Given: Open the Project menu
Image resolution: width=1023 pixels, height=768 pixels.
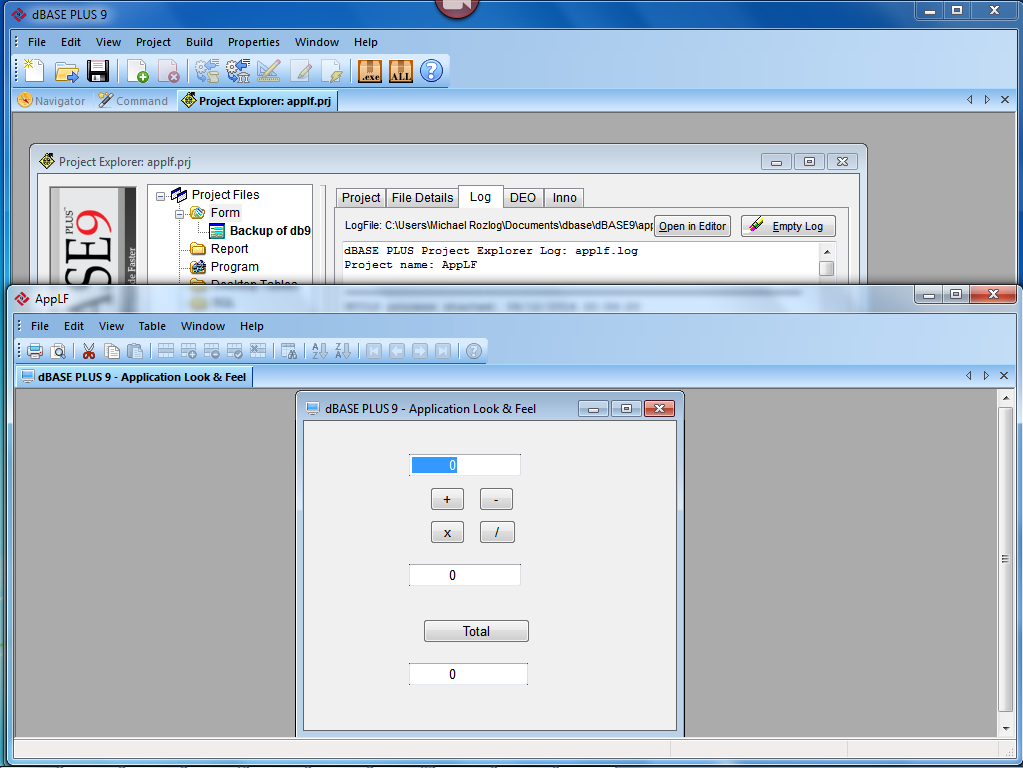Looking at the screenshot, I should [153, 42].
